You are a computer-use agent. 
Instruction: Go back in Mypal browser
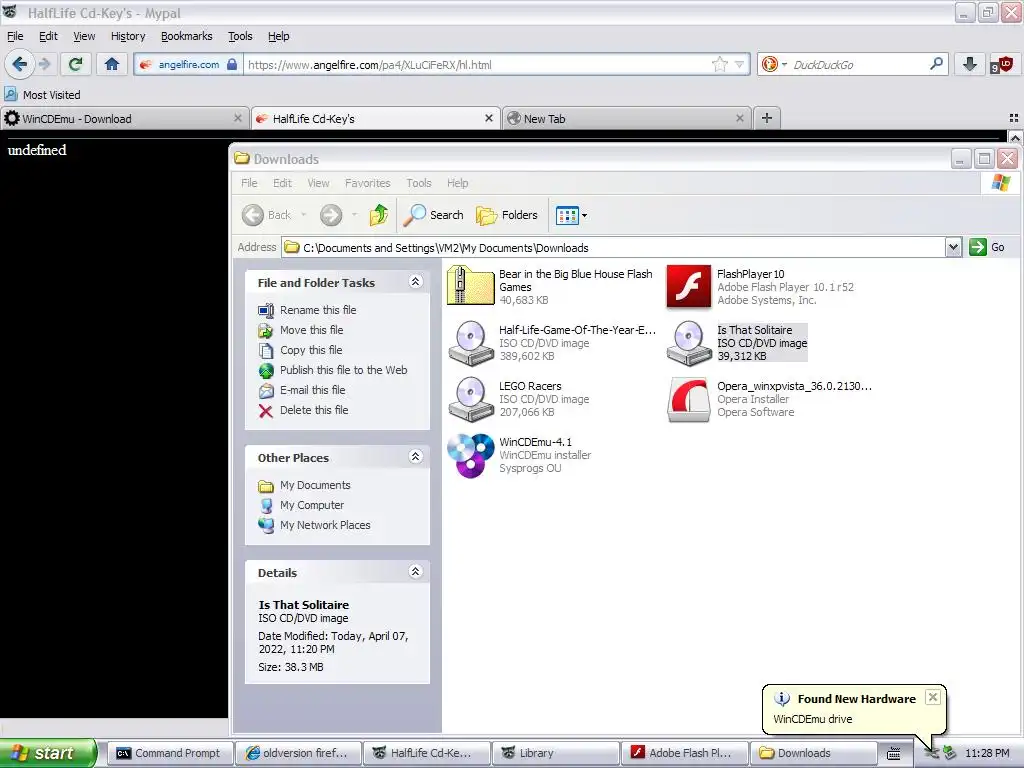(19, 64)
